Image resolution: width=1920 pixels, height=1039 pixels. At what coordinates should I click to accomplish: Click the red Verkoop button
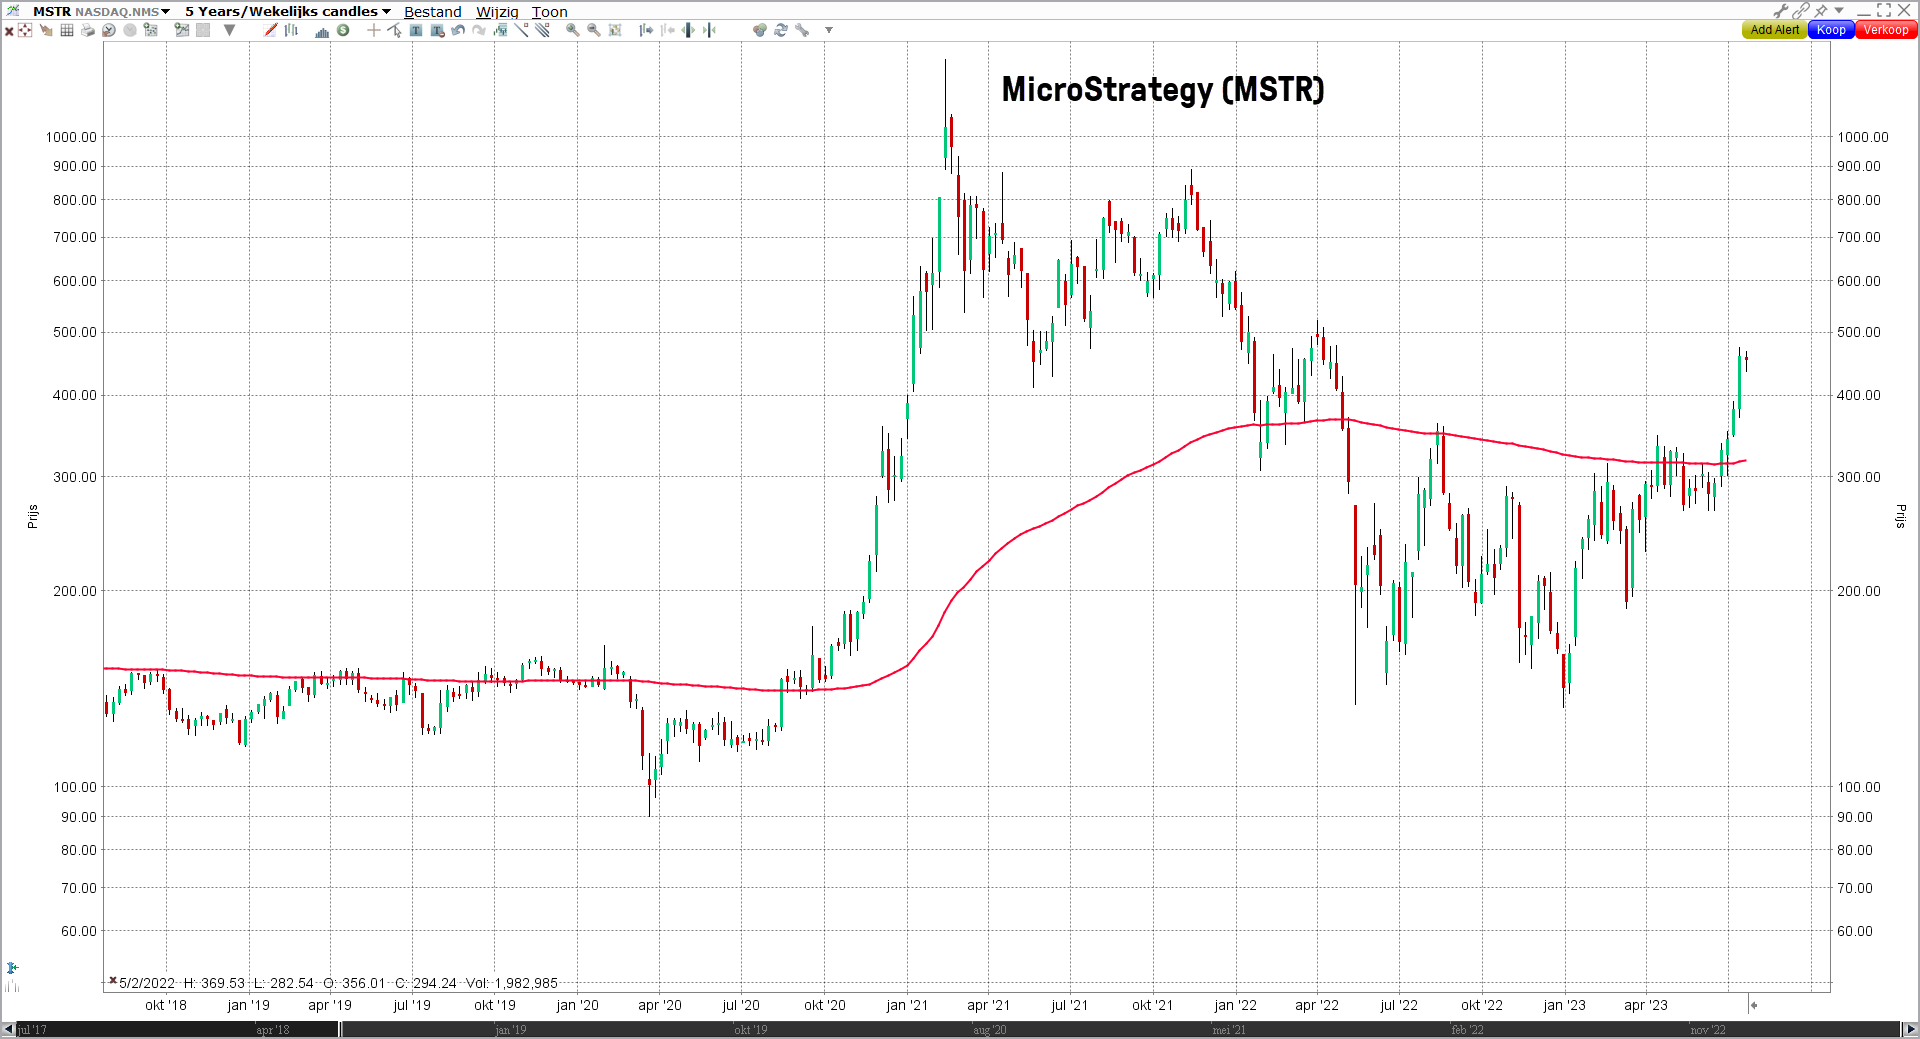click(x=1886, y=30)
